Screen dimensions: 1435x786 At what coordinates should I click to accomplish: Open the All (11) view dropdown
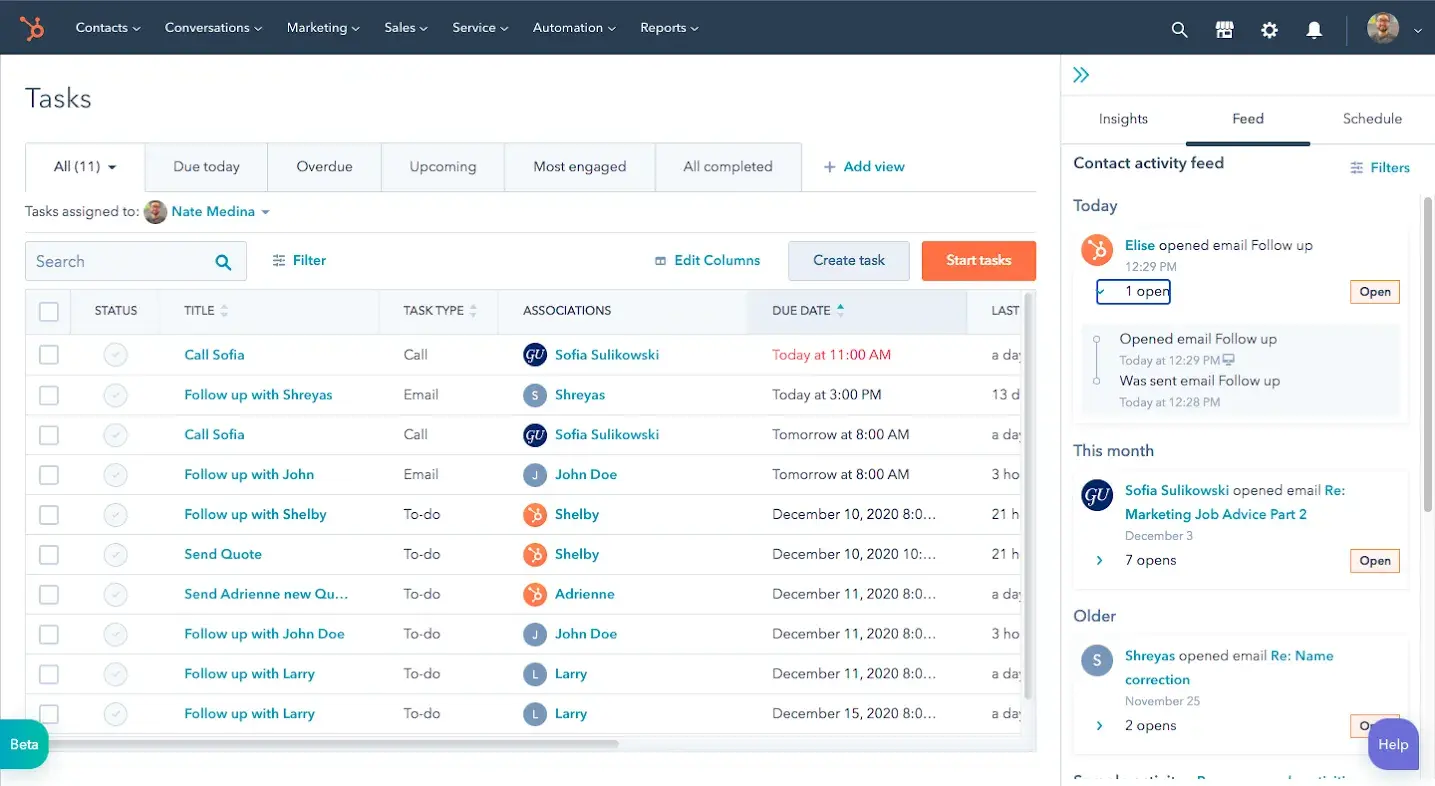[x=82, y=166]
